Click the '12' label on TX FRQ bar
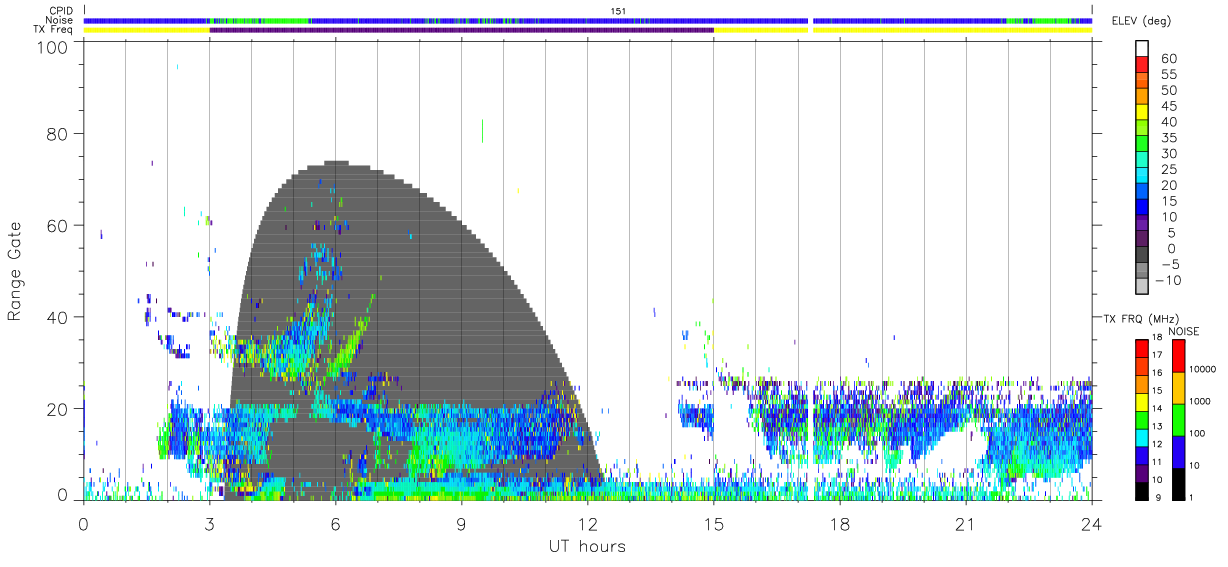This screenshot has width=1228, height=567. coord(1157,444)
